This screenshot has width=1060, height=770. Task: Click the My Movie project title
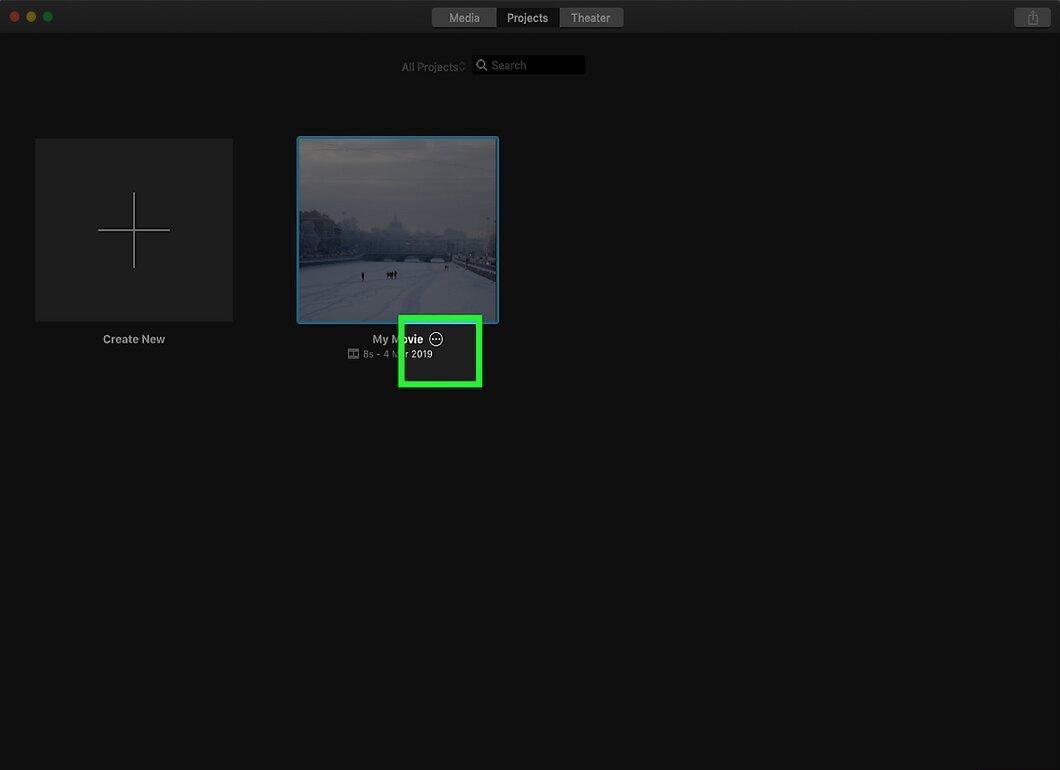click(x=398, y=339)
